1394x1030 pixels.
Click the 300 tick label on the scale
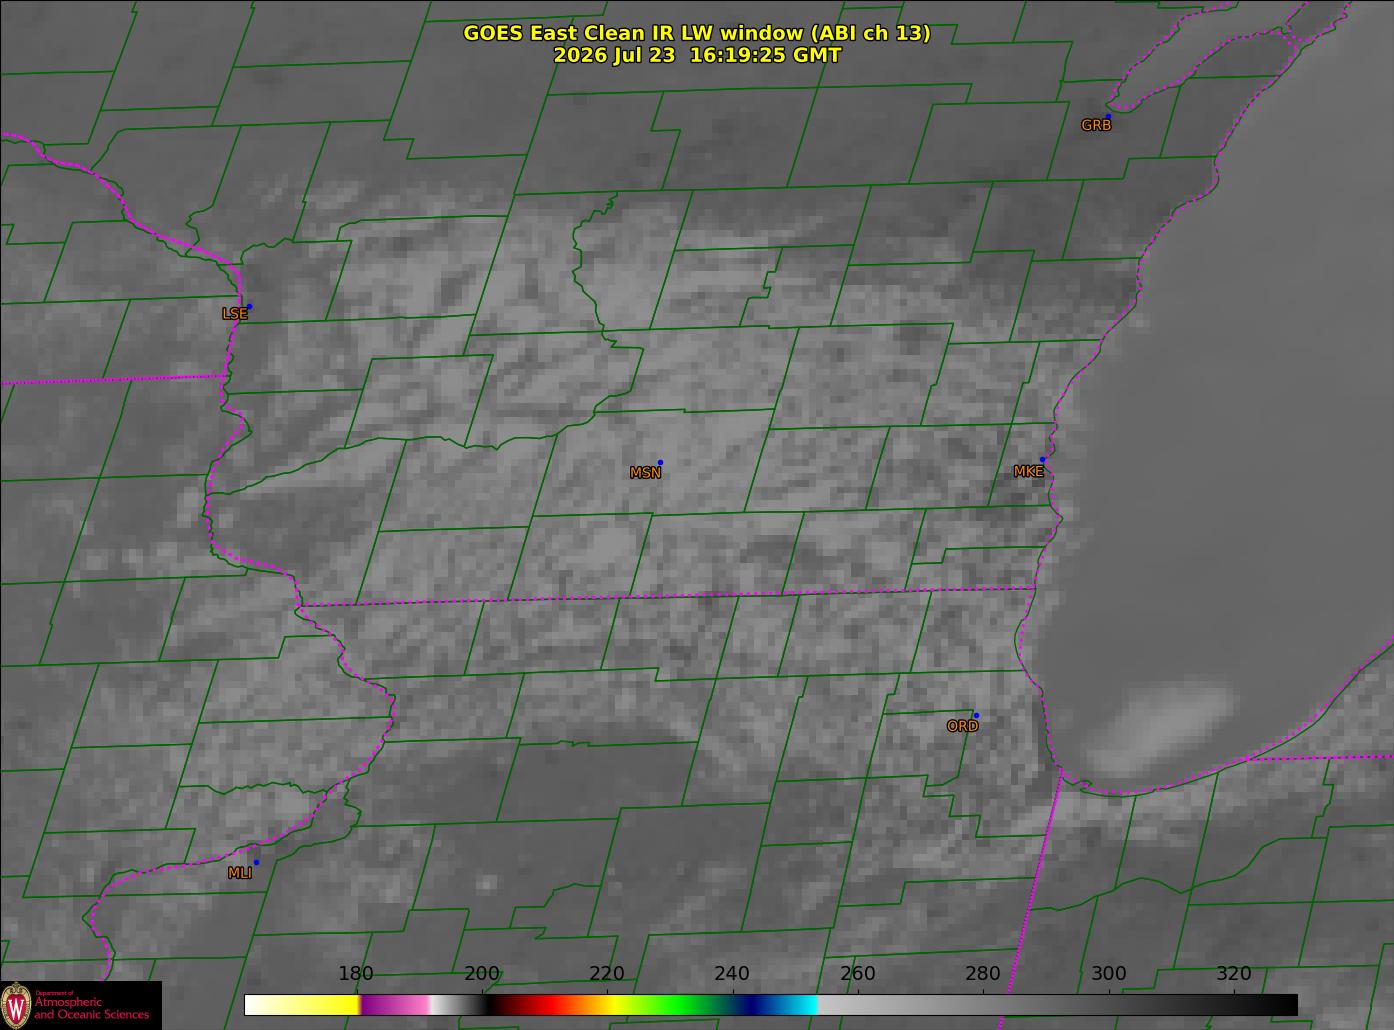1108,974
